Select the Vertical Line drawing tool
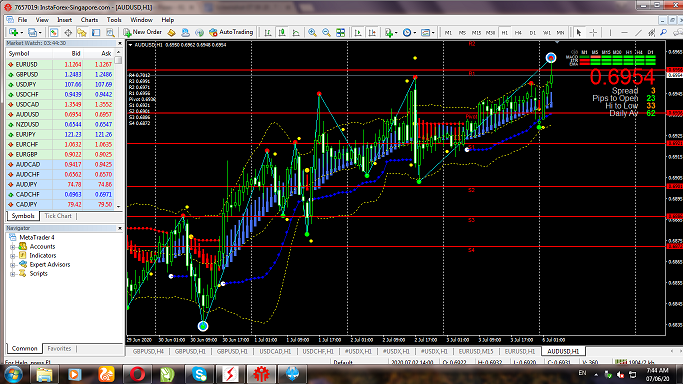The width and height of the screenshot is (683, 384). pos(610,32)
